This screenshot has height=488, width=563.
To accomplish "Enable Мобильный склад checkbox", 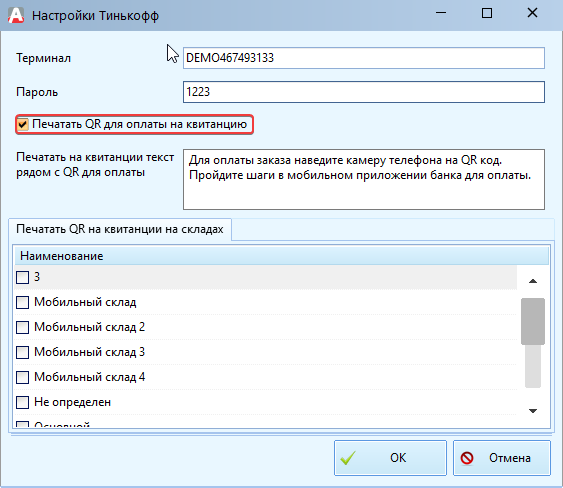I will (x=22, y=302).
